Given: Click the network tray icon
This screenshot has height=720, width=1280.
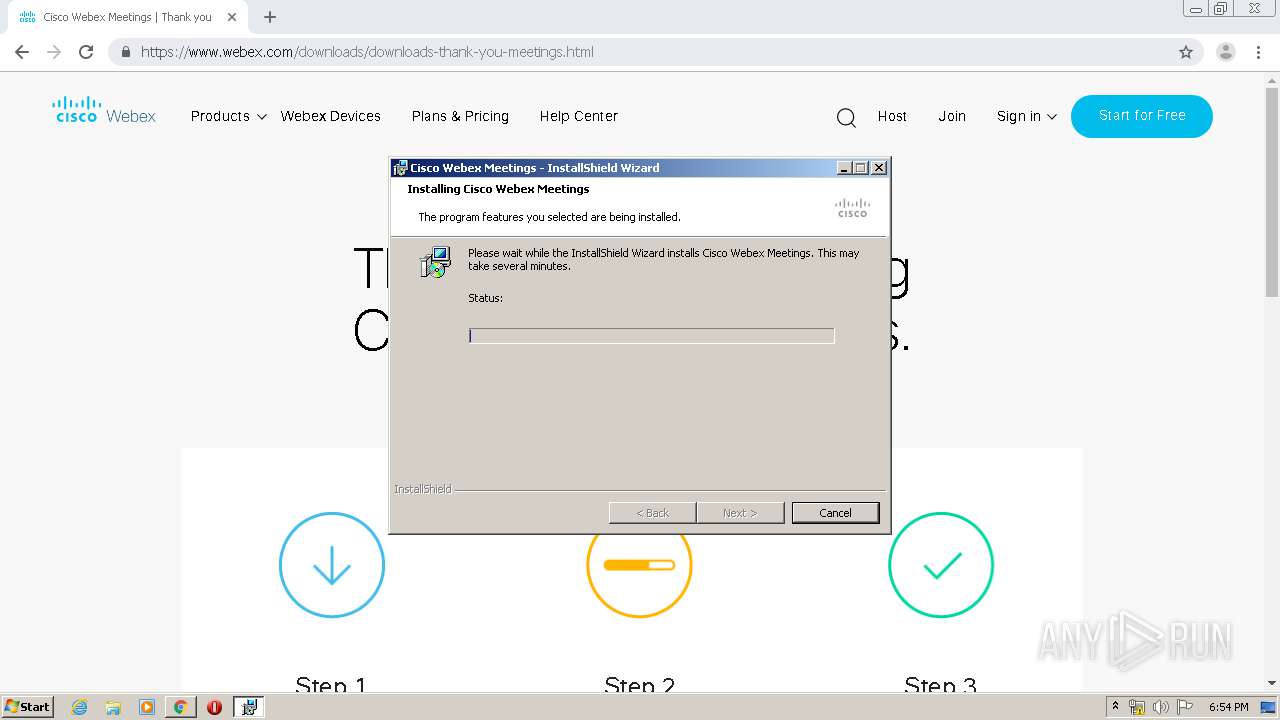Looking at the screenshot, I should (1137, 707).
